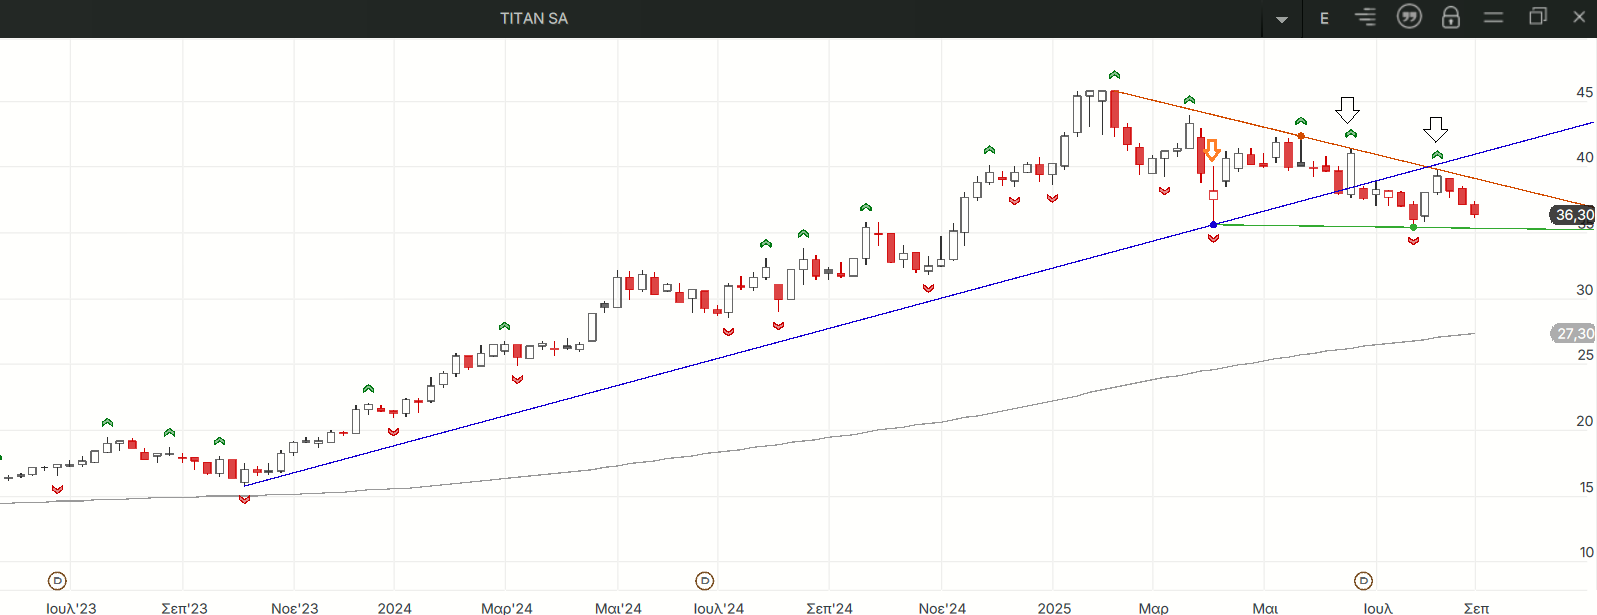This screenshot has width=1597, height=615.
Task: Open the dropdown arrow in the title bar
Action: point(1282,19)
